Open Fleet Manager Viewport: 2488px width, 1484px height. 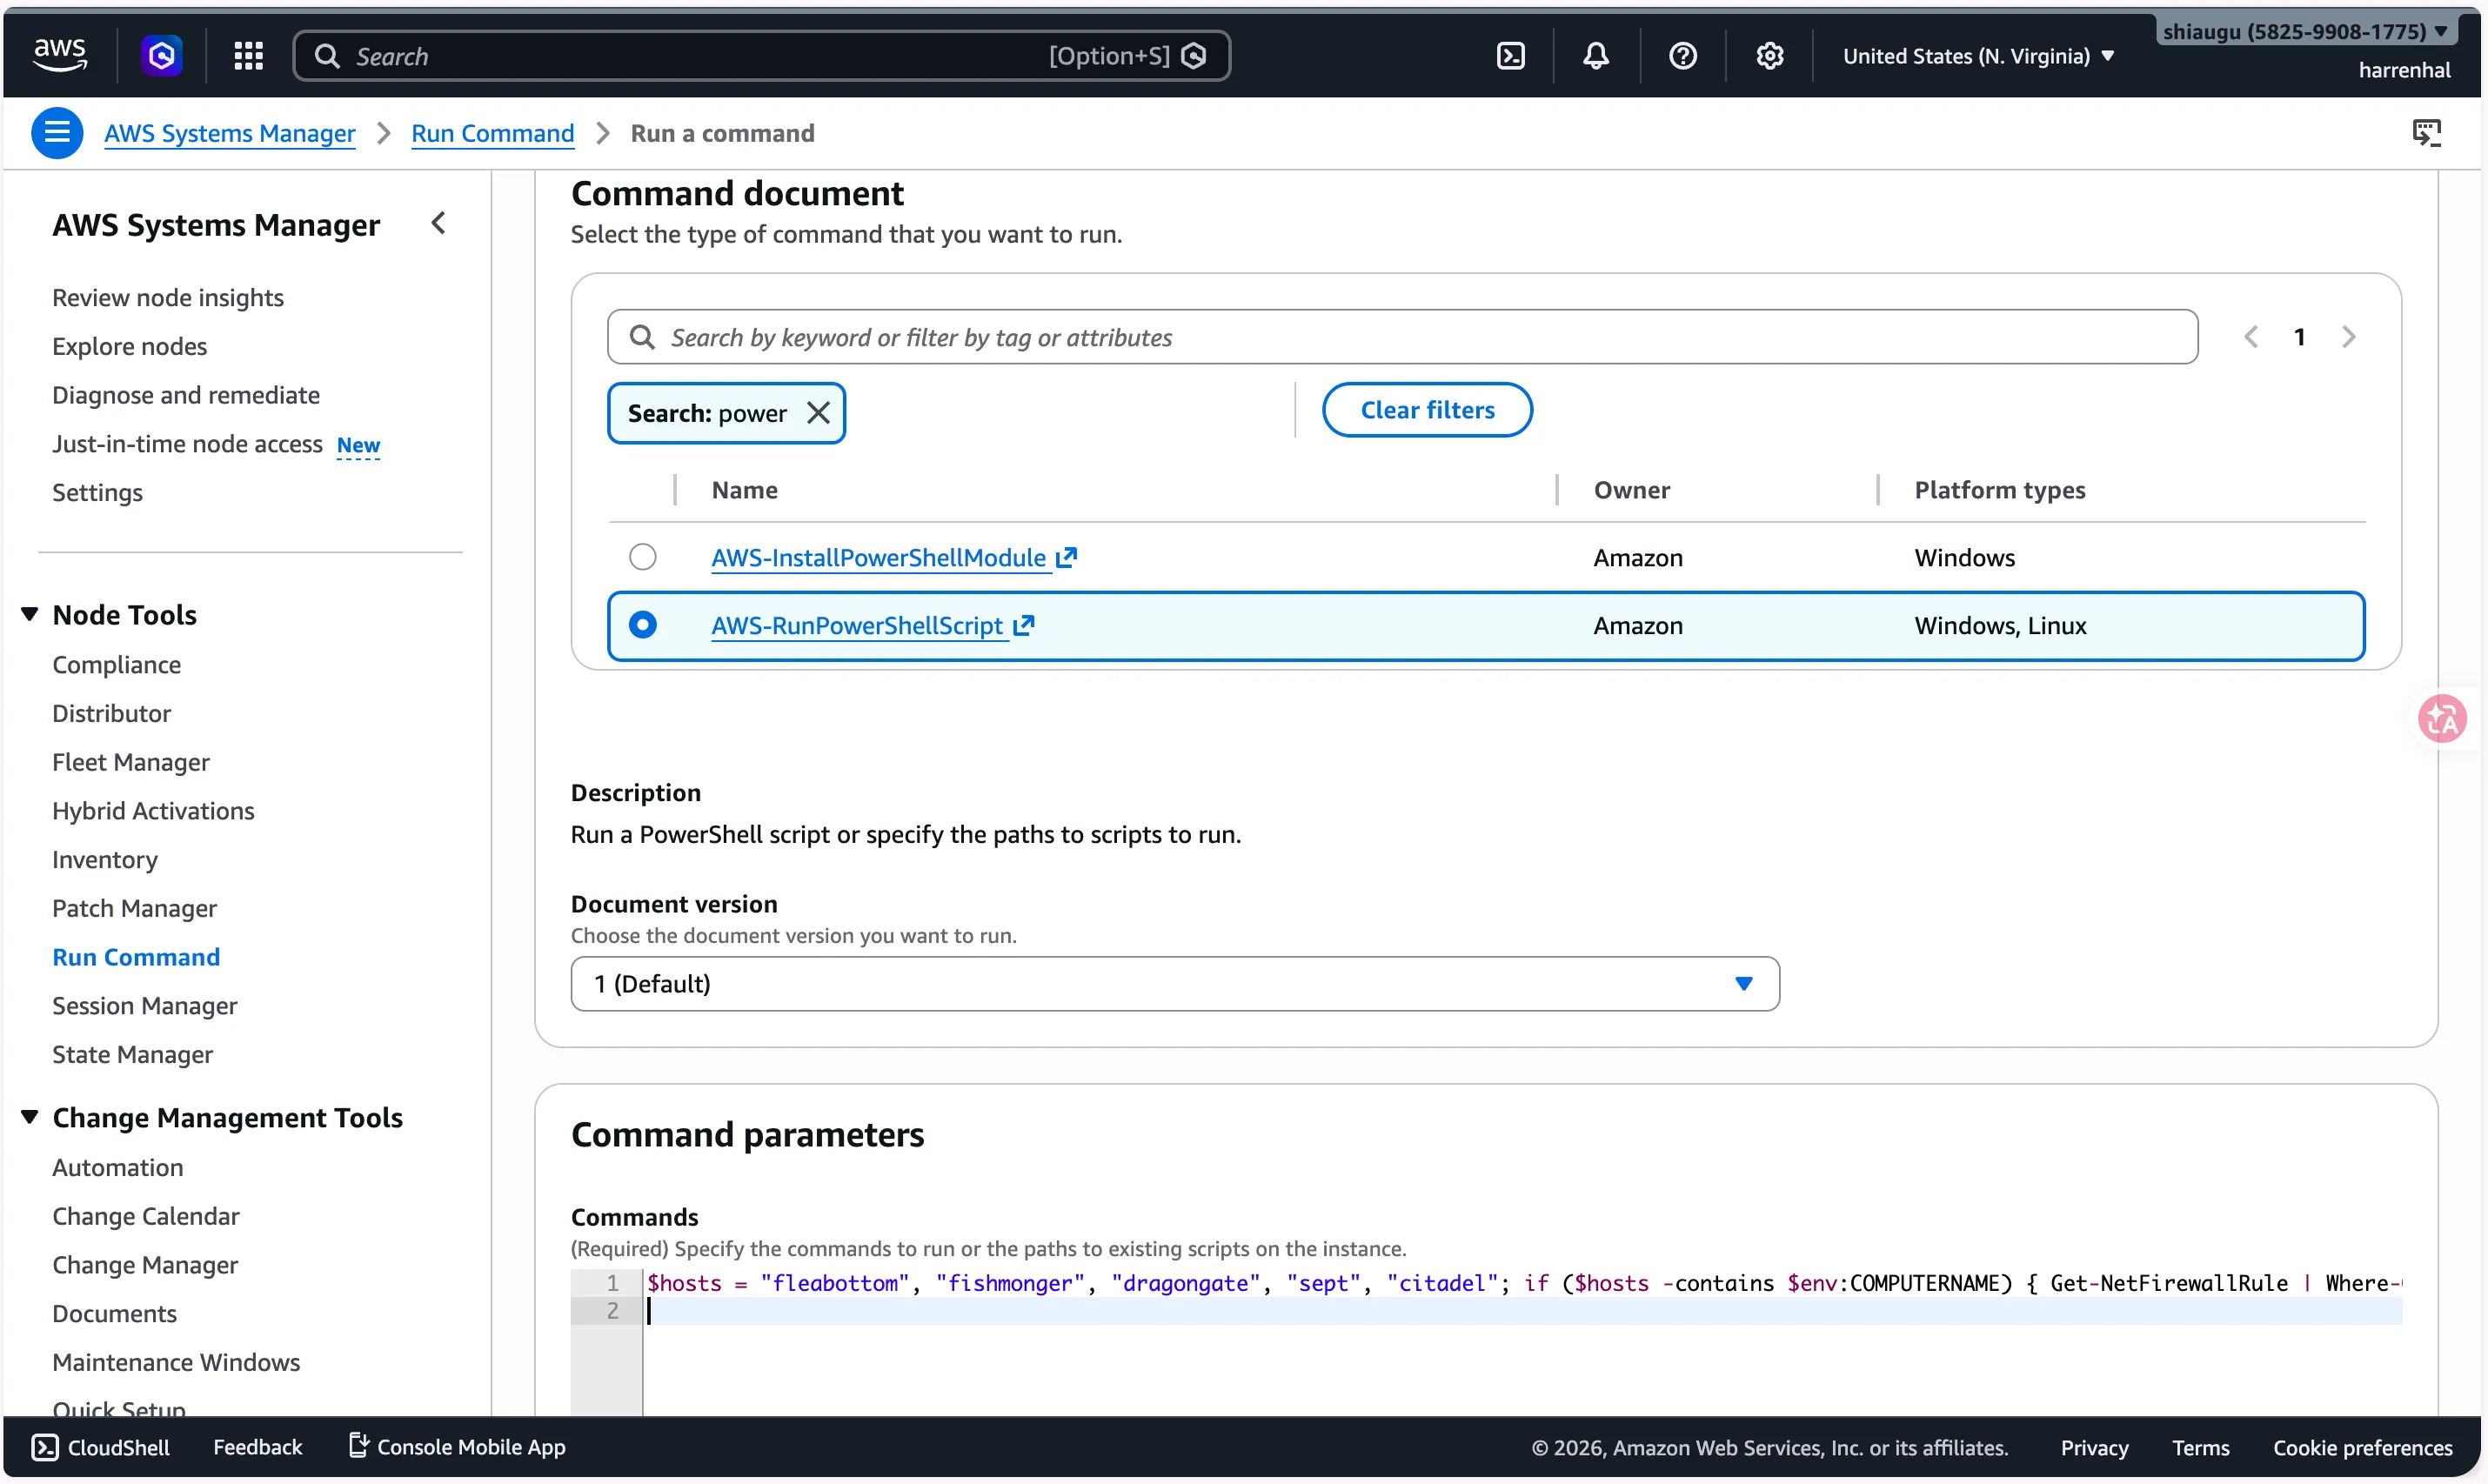click(x=131, y=763)
